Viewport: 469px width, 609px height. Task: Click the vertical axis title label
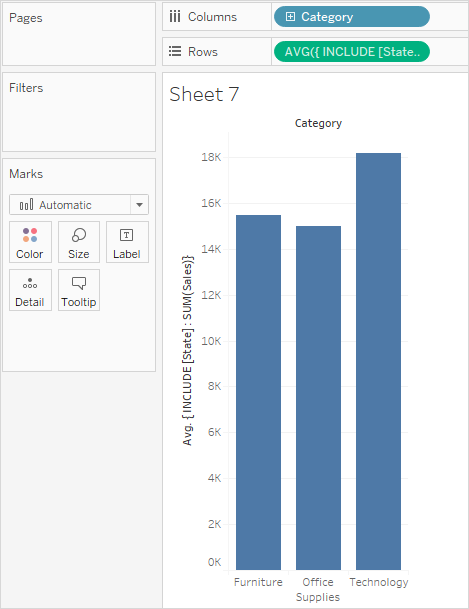pos(187,350)
